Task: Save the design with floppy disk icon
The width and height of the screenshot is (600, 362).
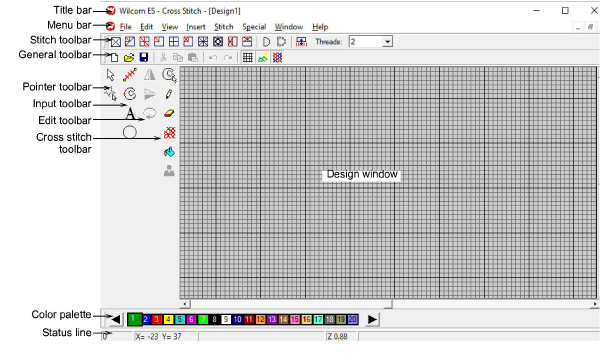Action: pyautogui.click(x=144, y=57)
